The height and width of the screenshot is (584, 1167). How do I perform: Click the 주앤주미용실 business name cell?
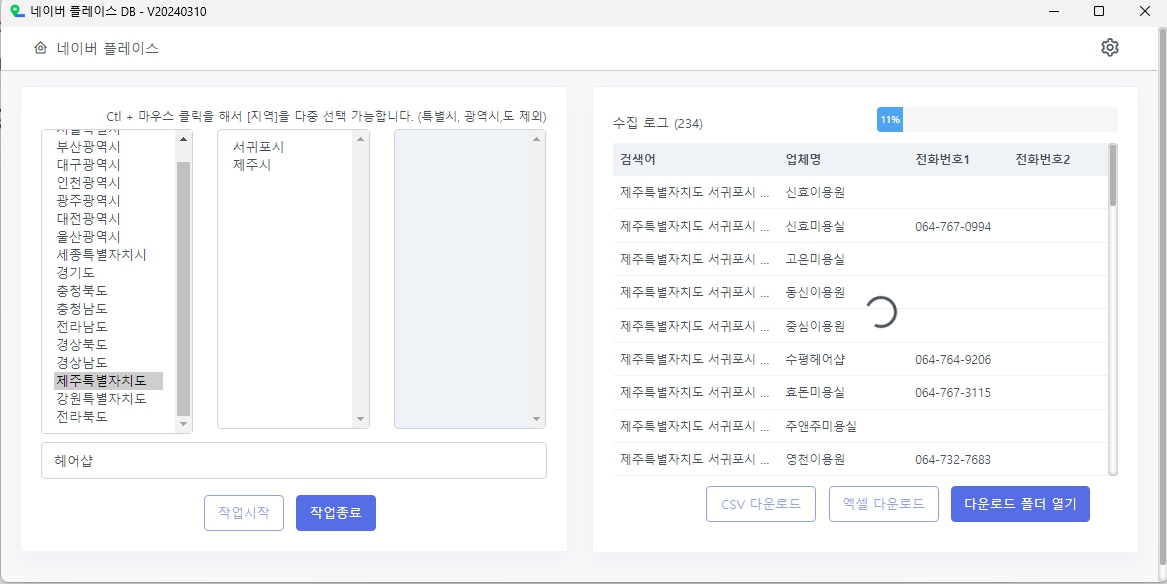(822, 426)
